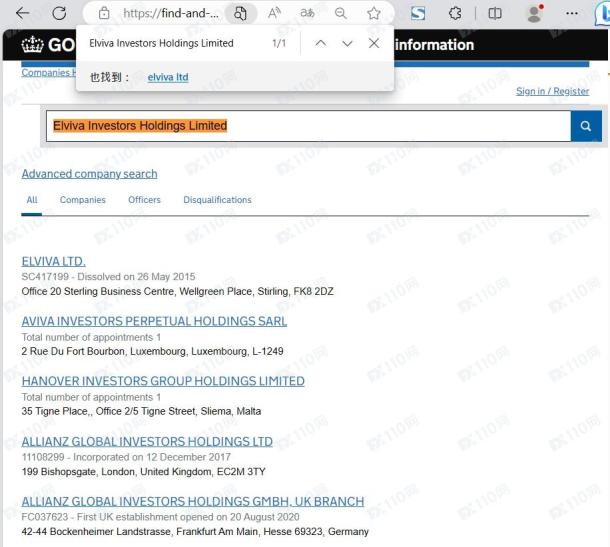
Task: Open the Read Aloud icon
Action: 274,14
